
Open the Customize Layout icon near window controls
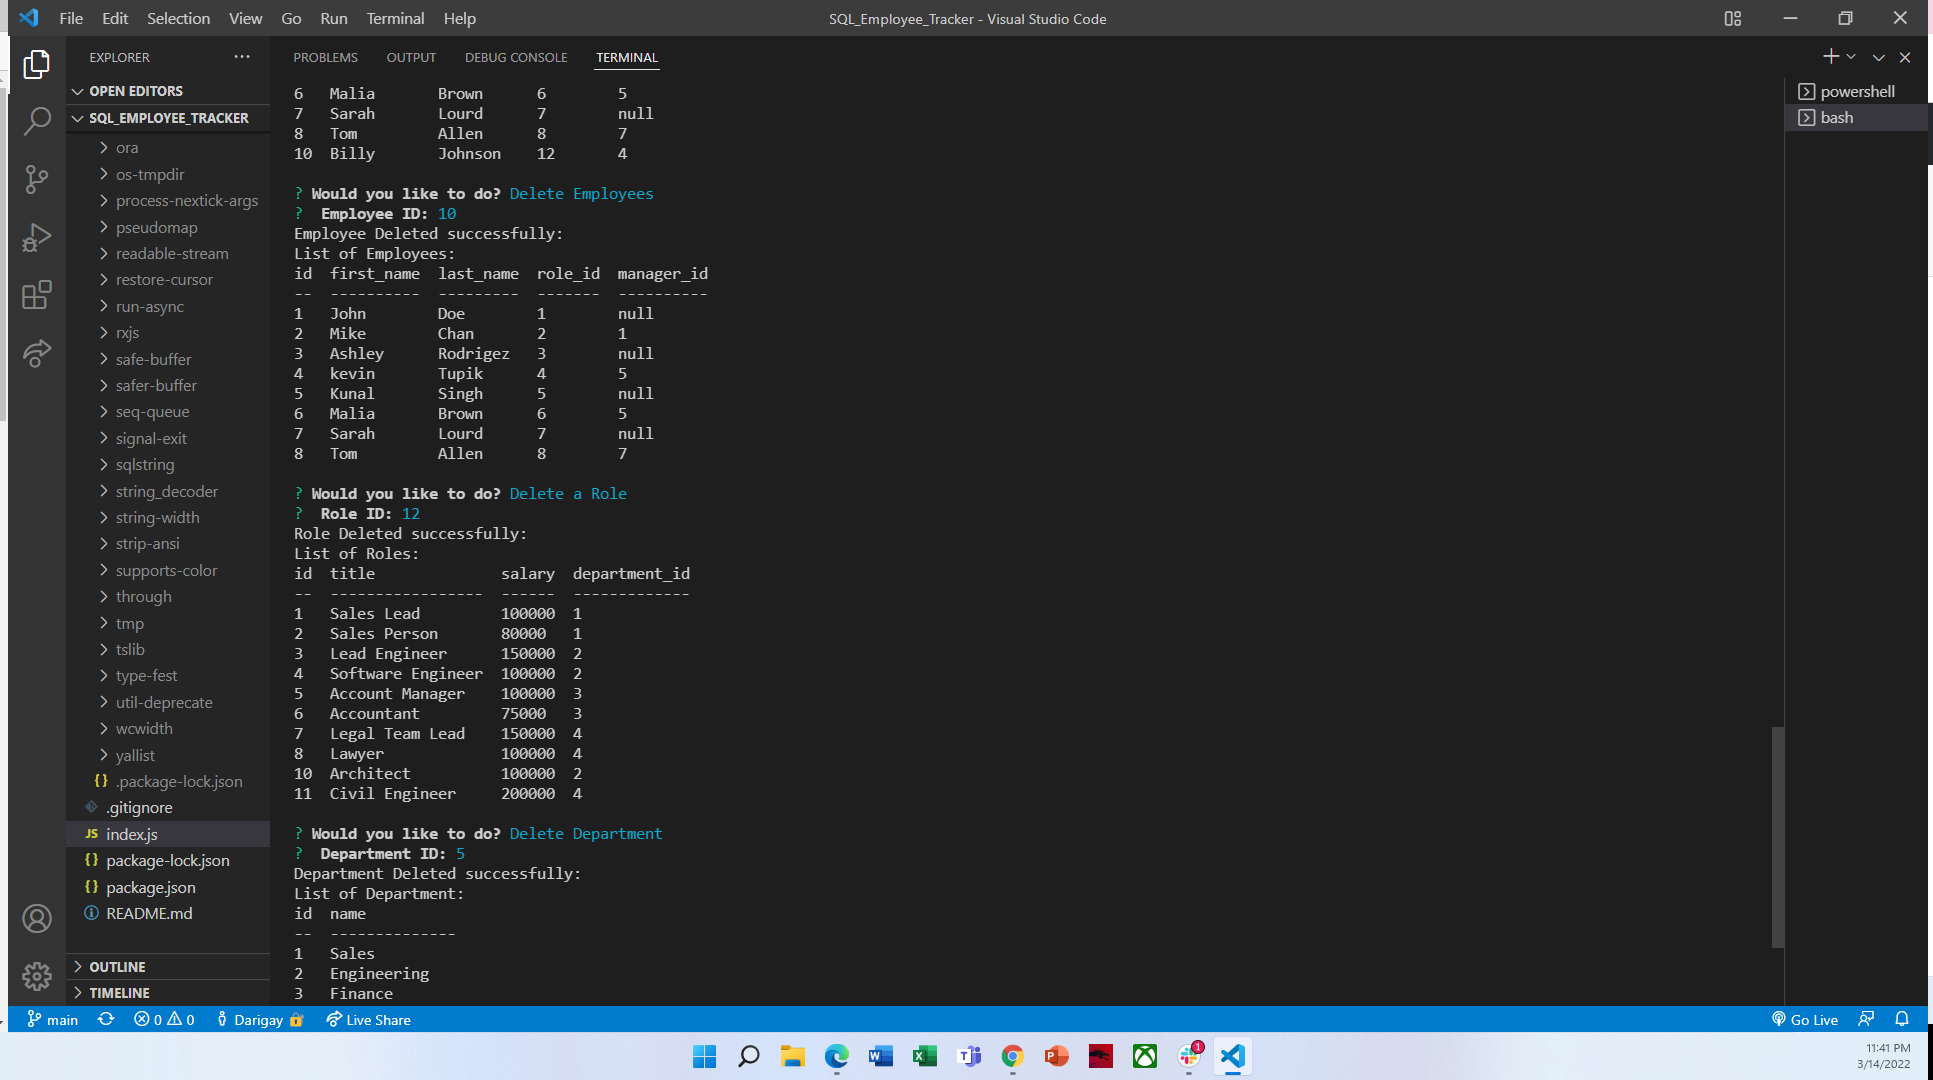(x=1733, y=18)
